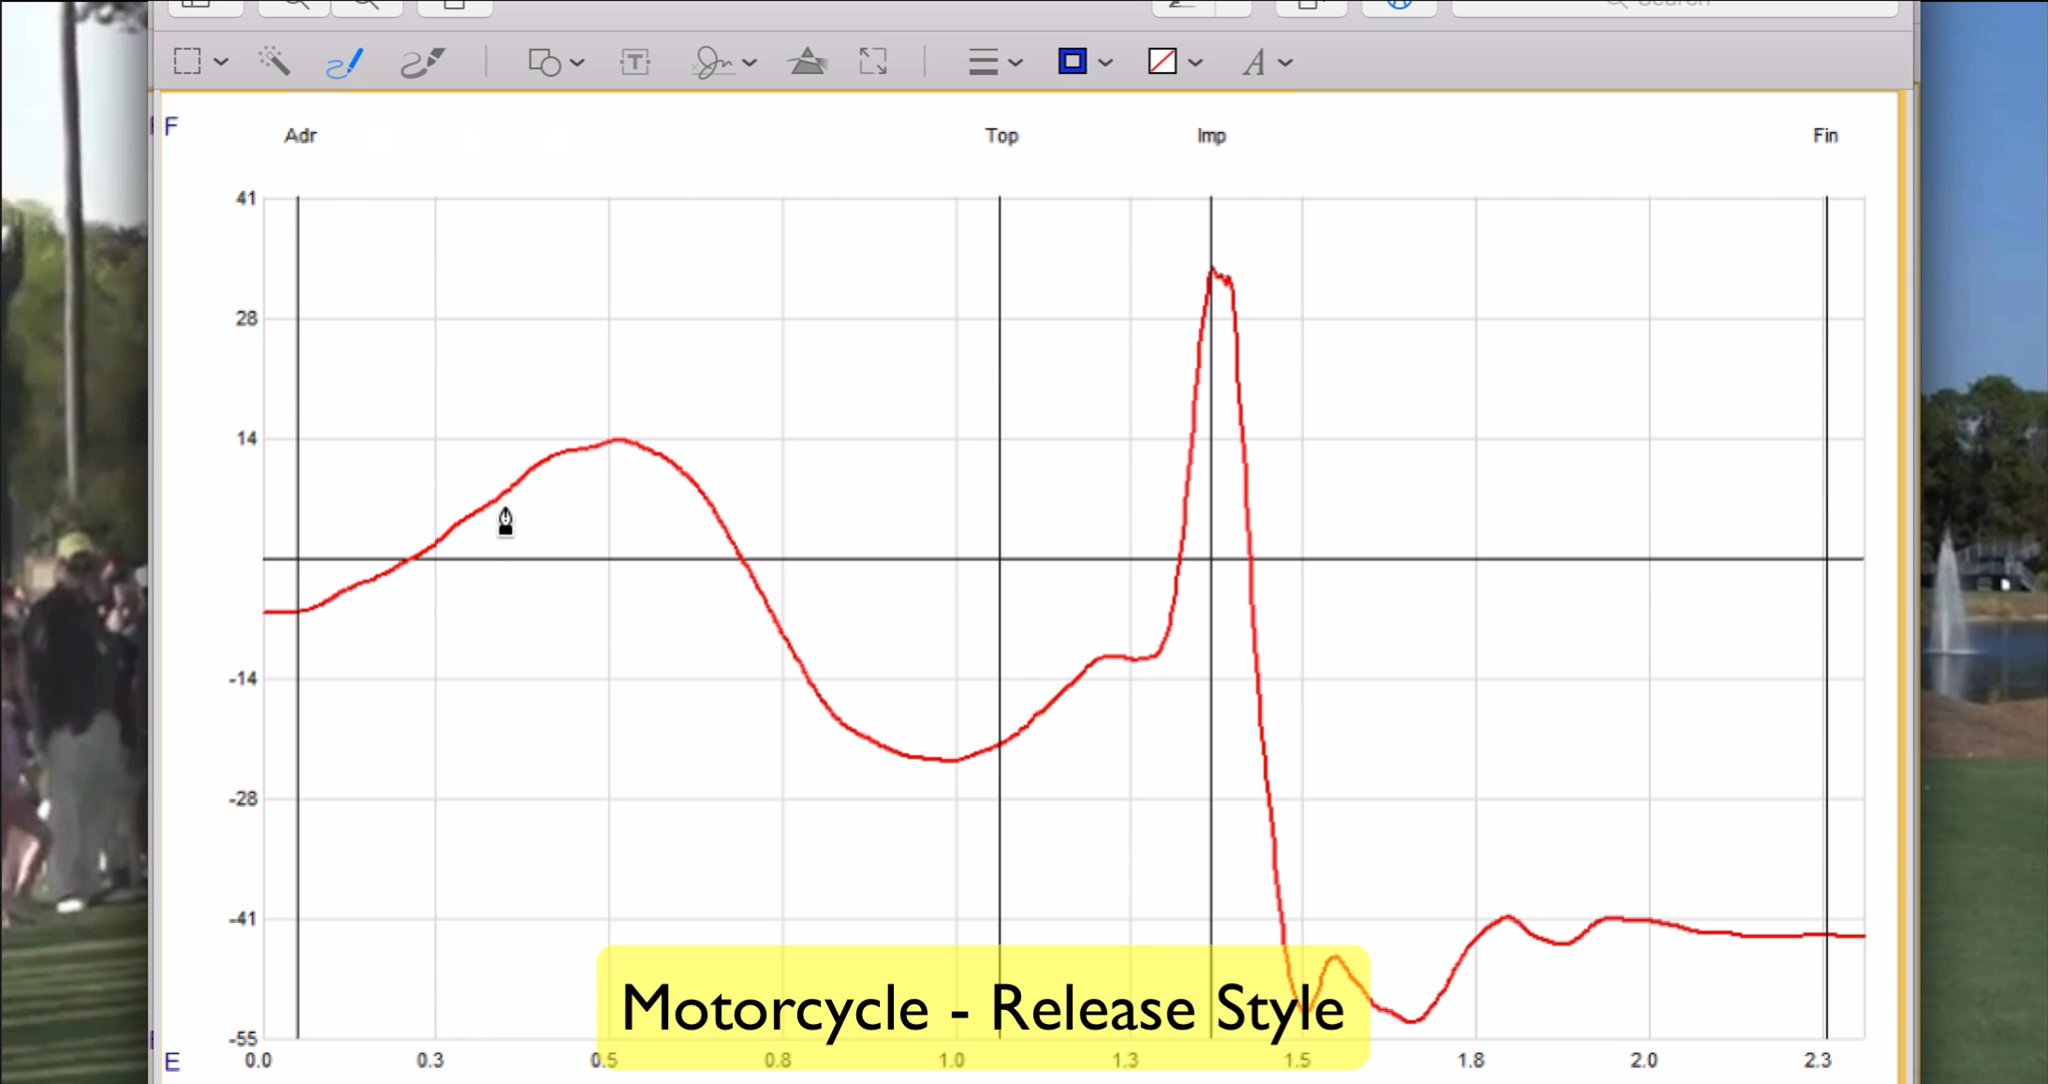Click the x-axis value '0.3'
The image size is (2048, 1084).
click(430, 1060)
